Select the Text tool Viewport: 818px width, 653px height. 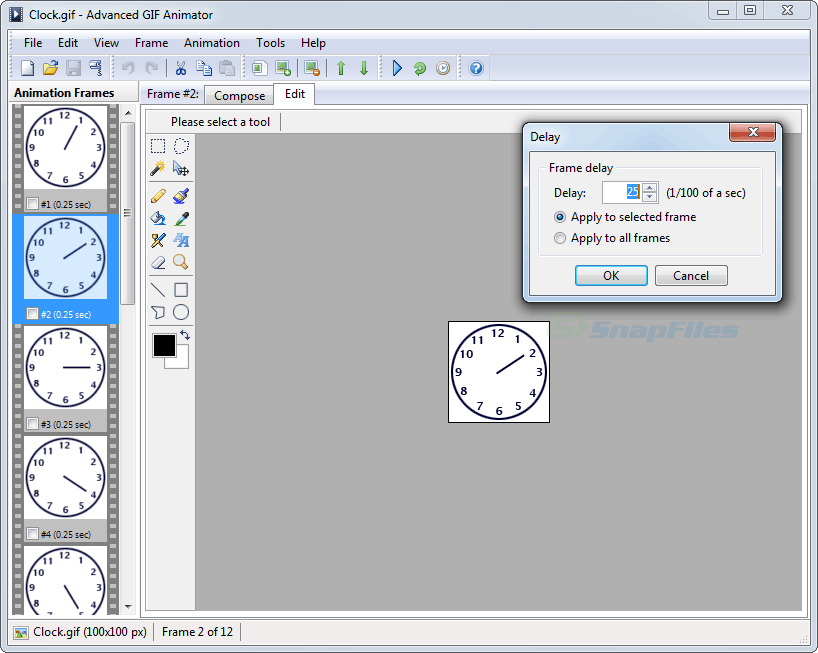click(181, 240)
